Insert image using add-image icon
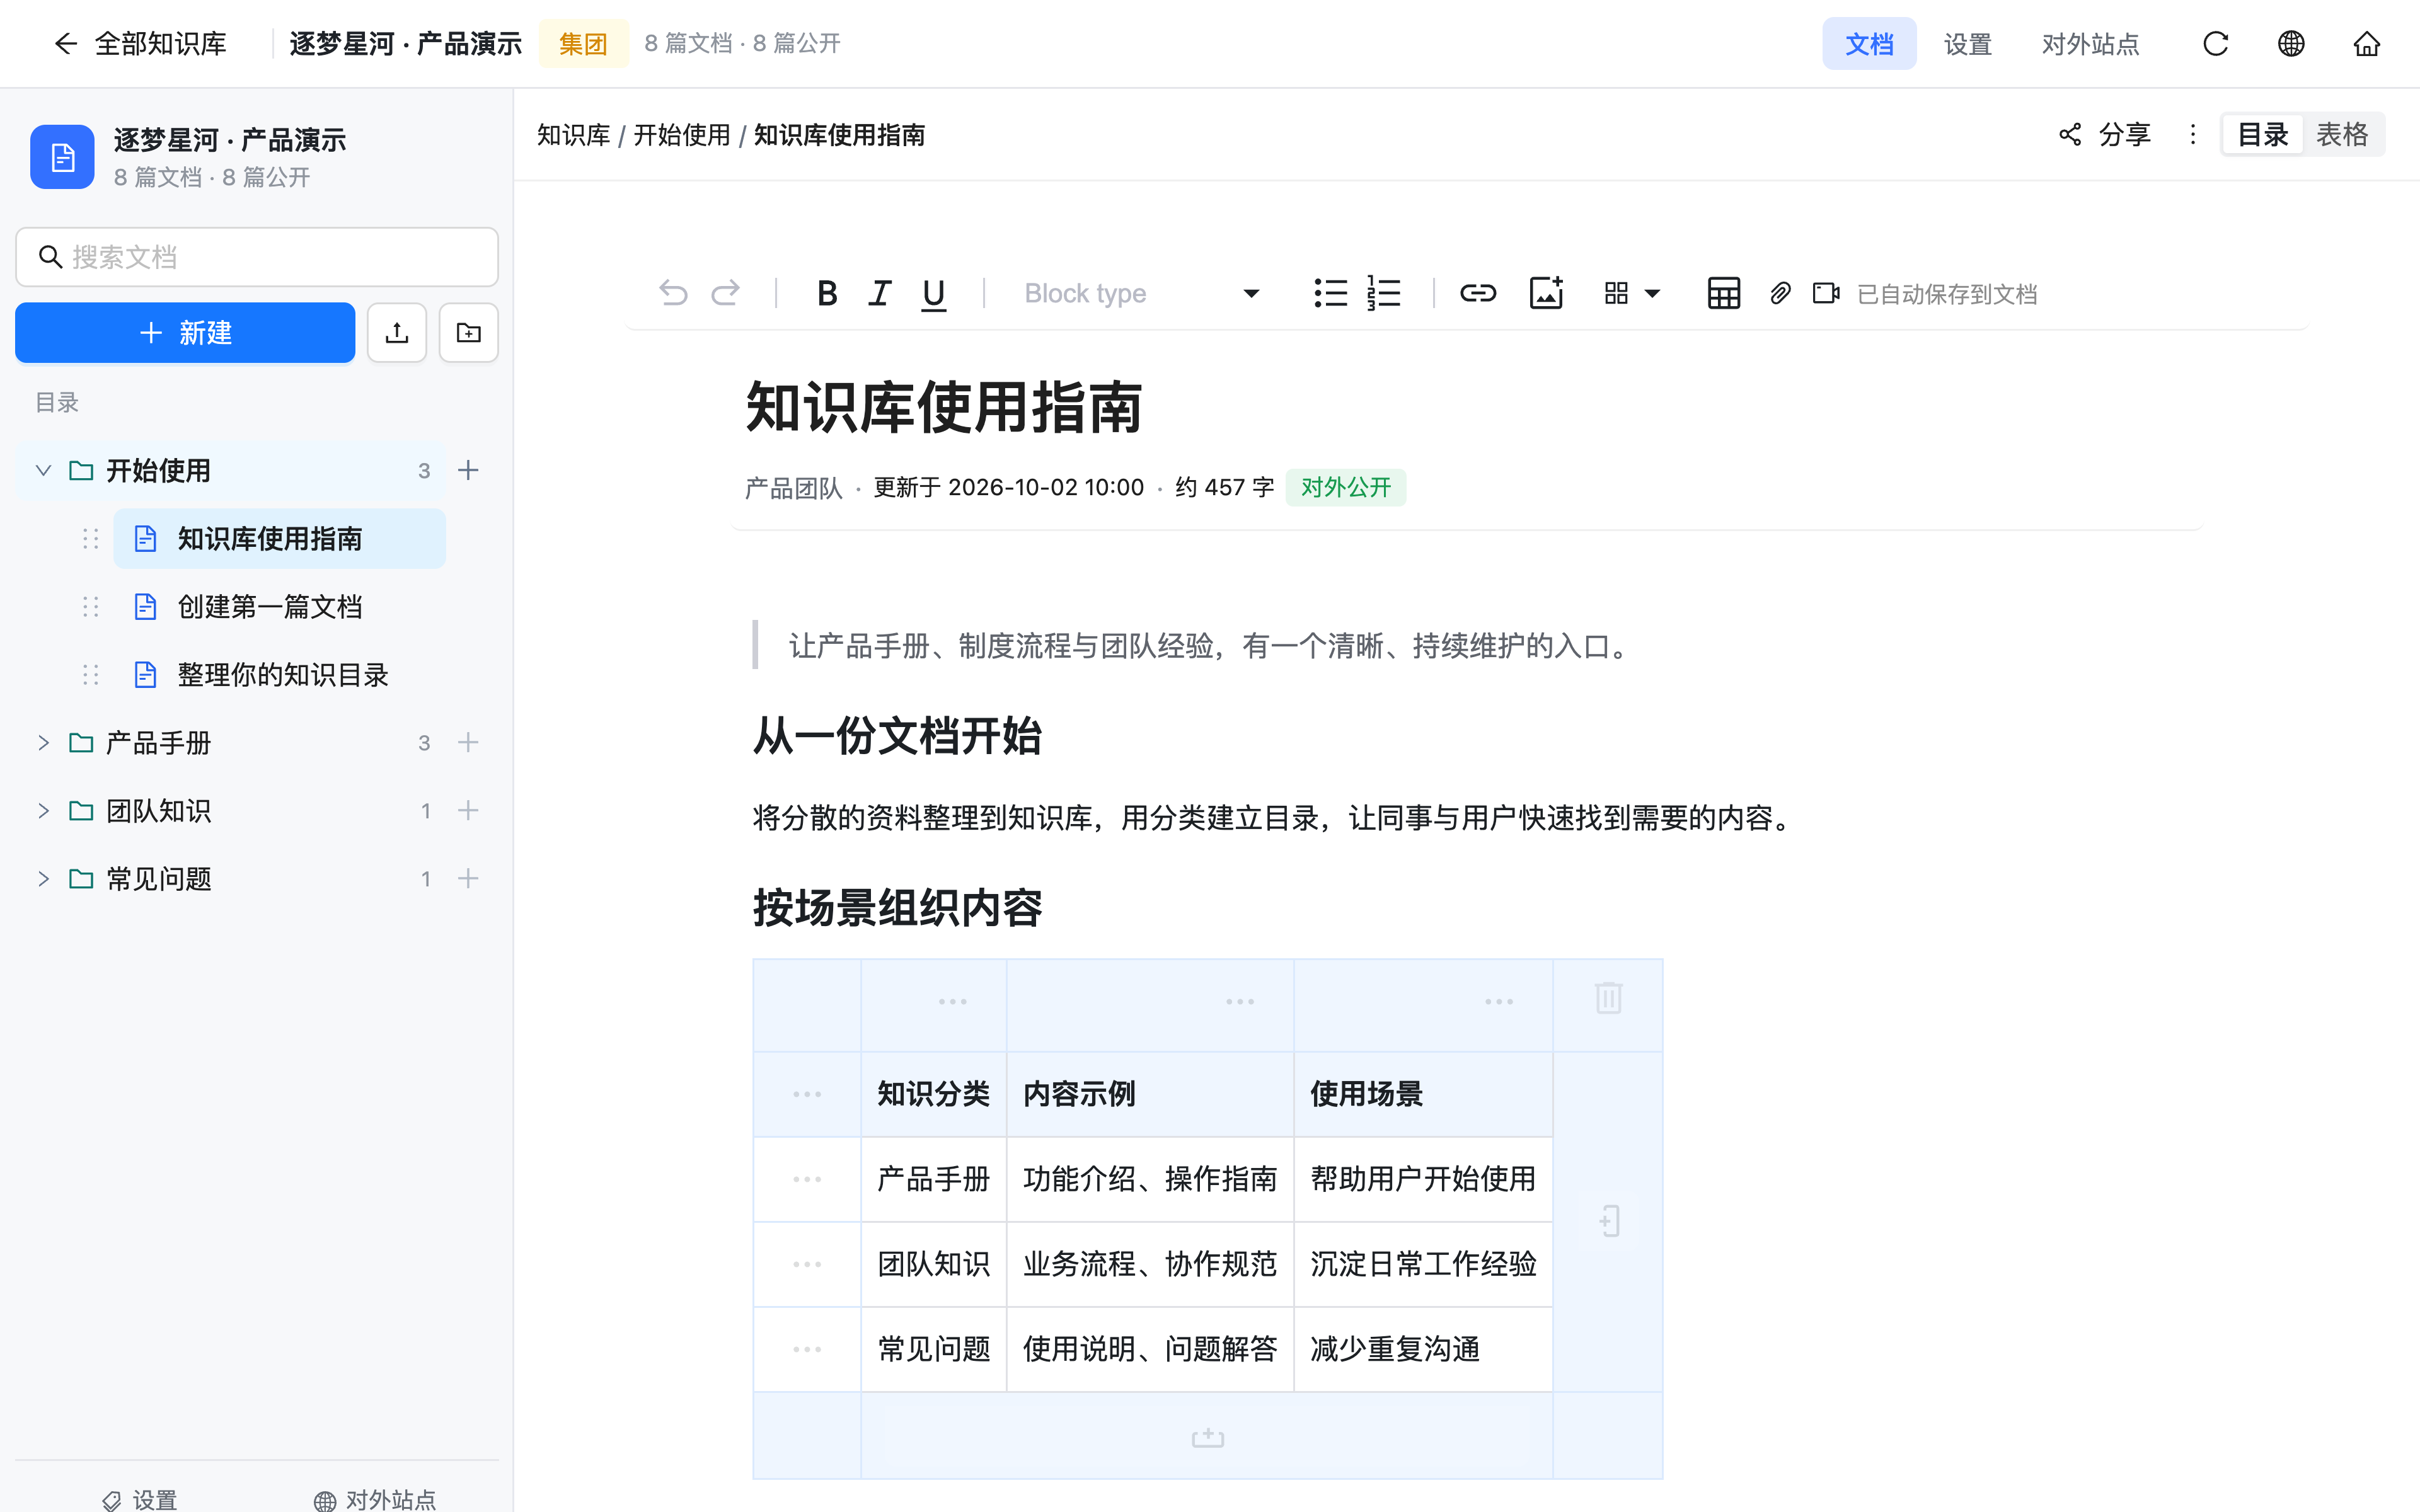Viewport: 2420px width, 1512px height. [x=1546, y=293]
